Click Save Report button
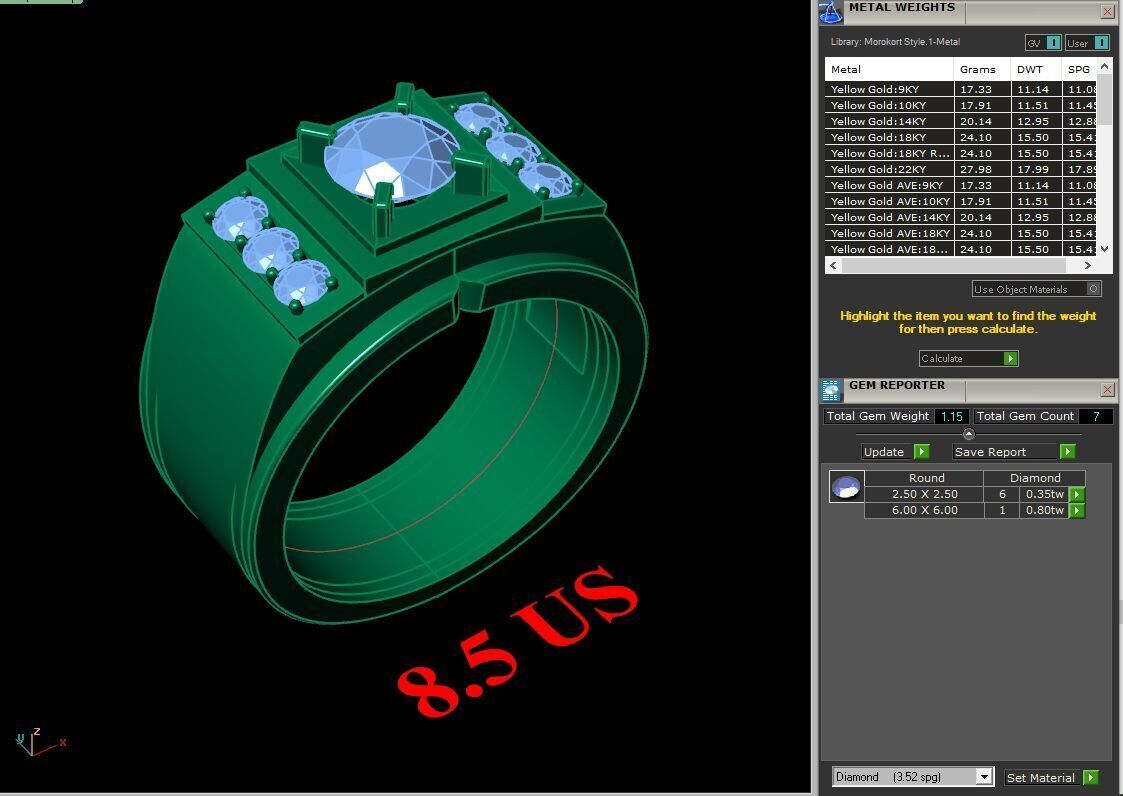The image size is (1123, 796). pos(1006,451)
